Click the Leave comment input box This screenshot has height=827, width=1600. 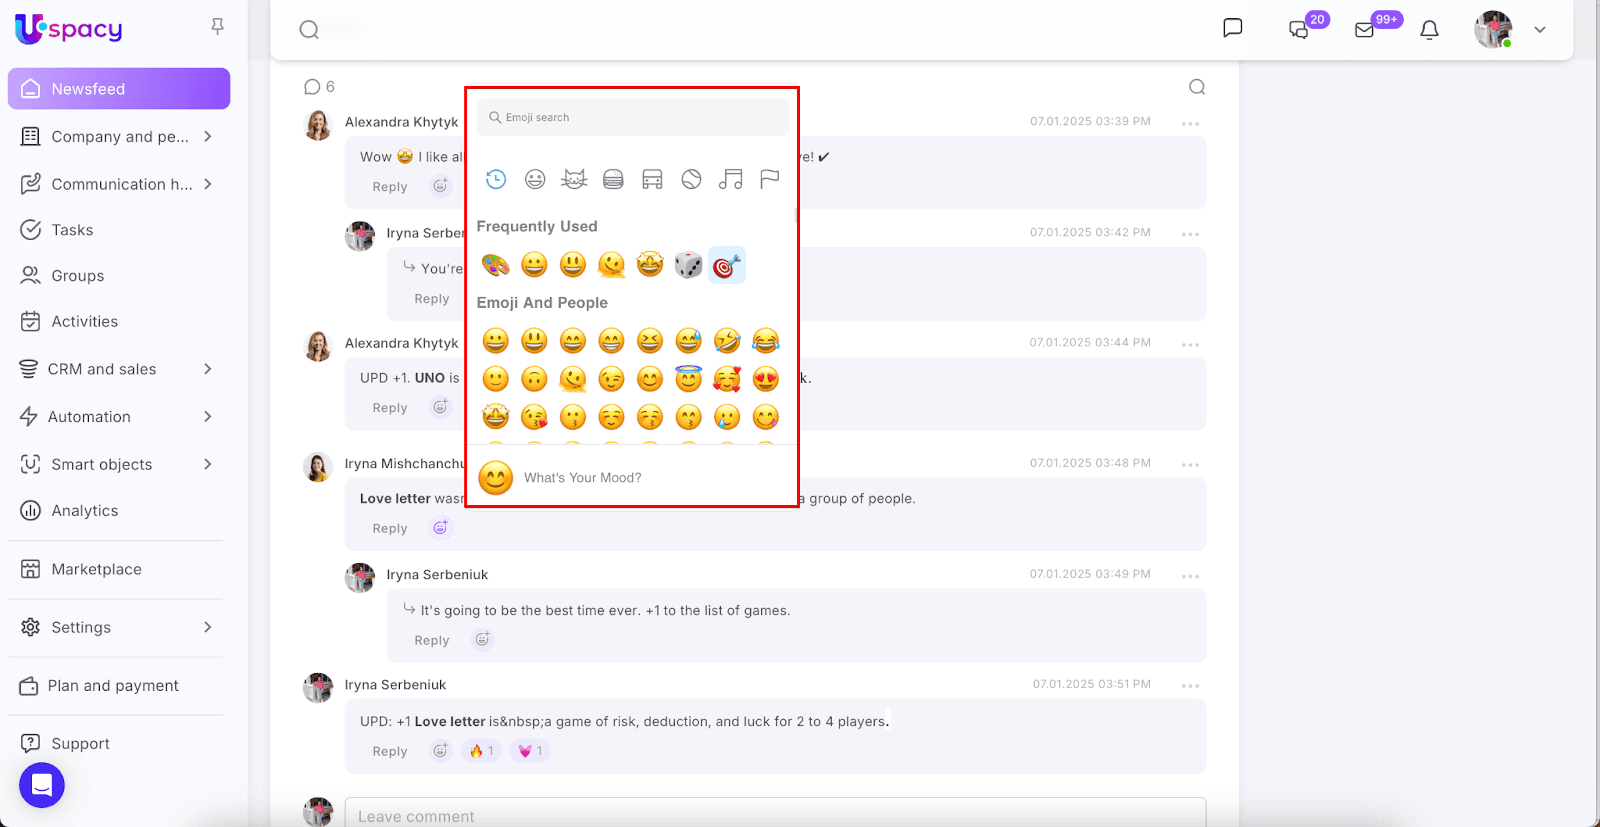(x=775, y=815)
